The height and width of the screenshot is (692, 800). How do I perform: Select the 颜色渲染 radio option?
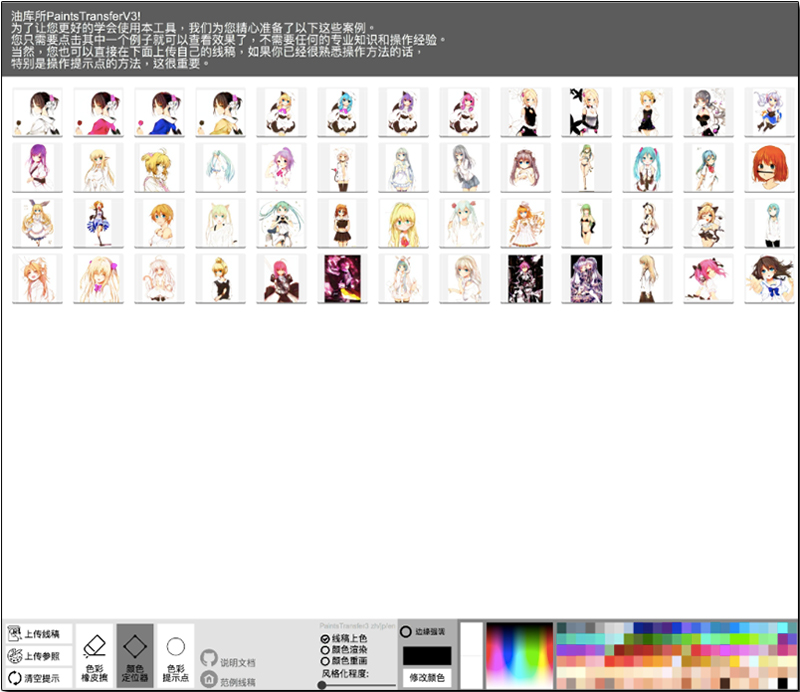coord(325,650)
